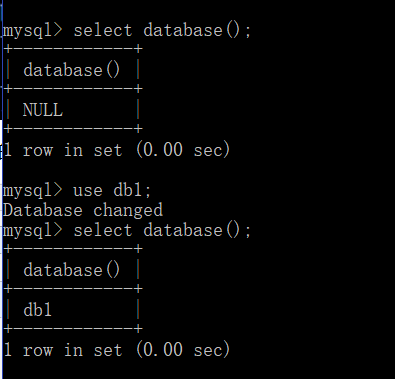
Task: Click the top border of first result table
Action: 73,49
